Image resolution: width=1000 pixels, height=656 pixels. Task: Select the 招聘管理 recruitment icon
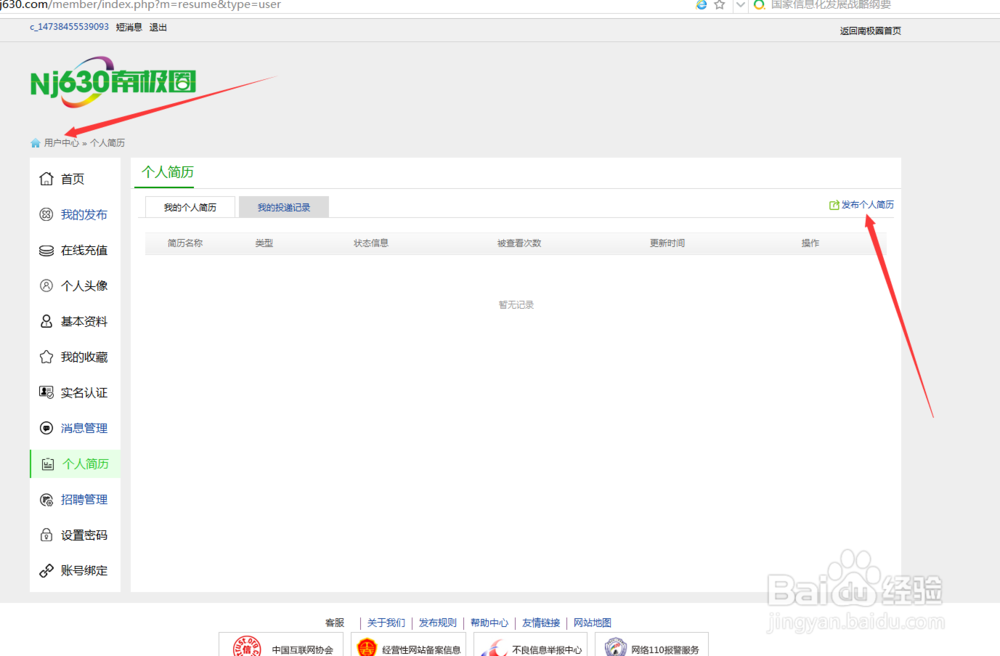click(47, 499)
